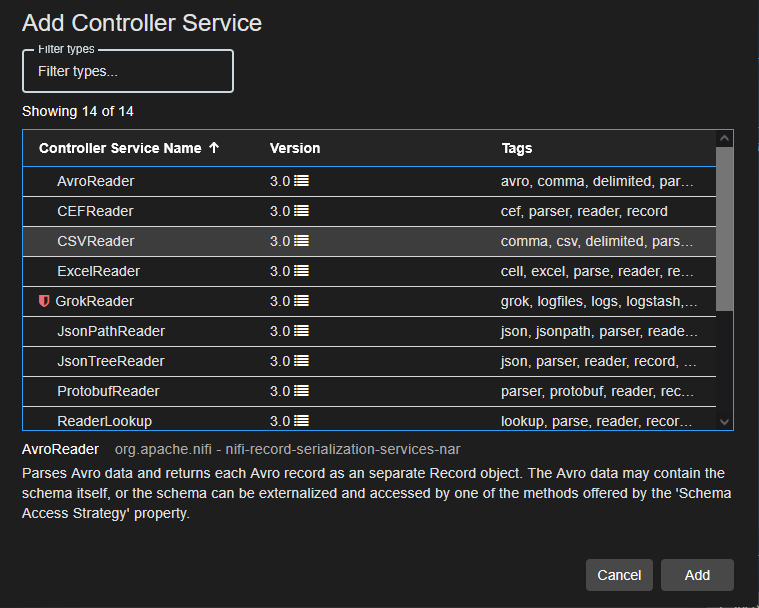Image resolution: width=759 pixels, height=608 pixels.
Task: Click tags 'lookup, parse, reader, recor…'
Action: pos(596,421)
